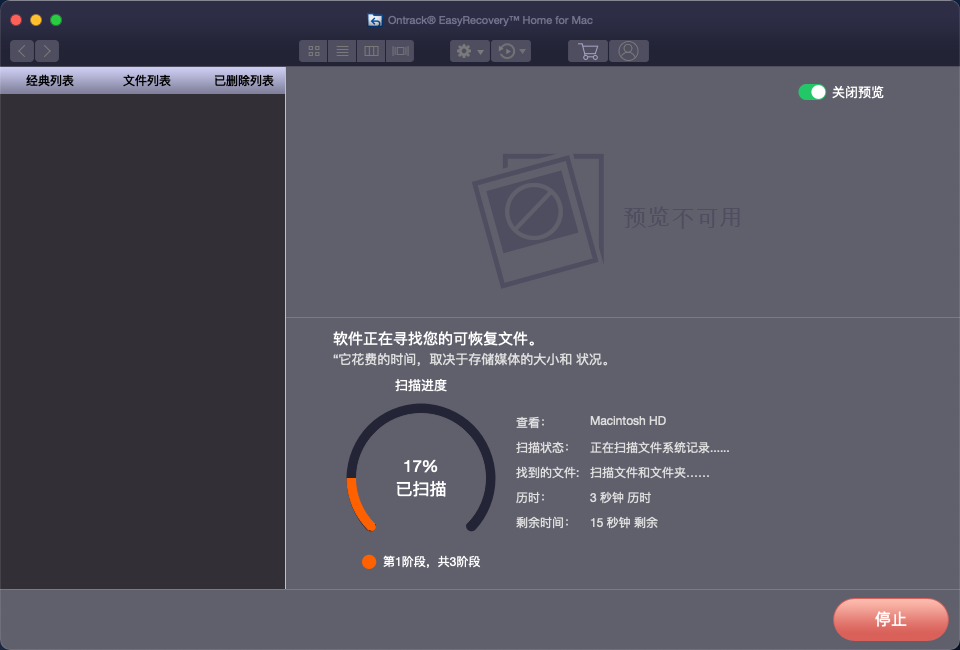Switch to cover flow view
Image resolution: width=960 pixels, height=650 pixels.
[400, 51]
